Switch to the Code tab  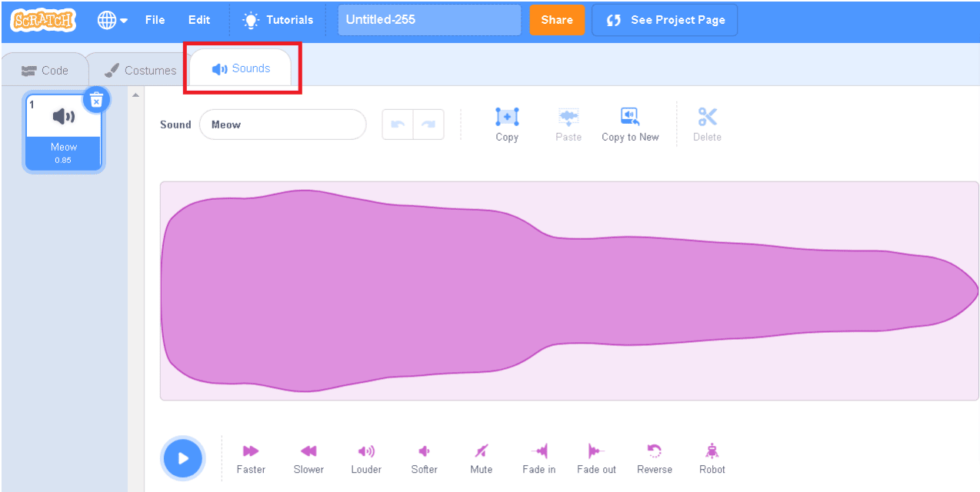45,70
